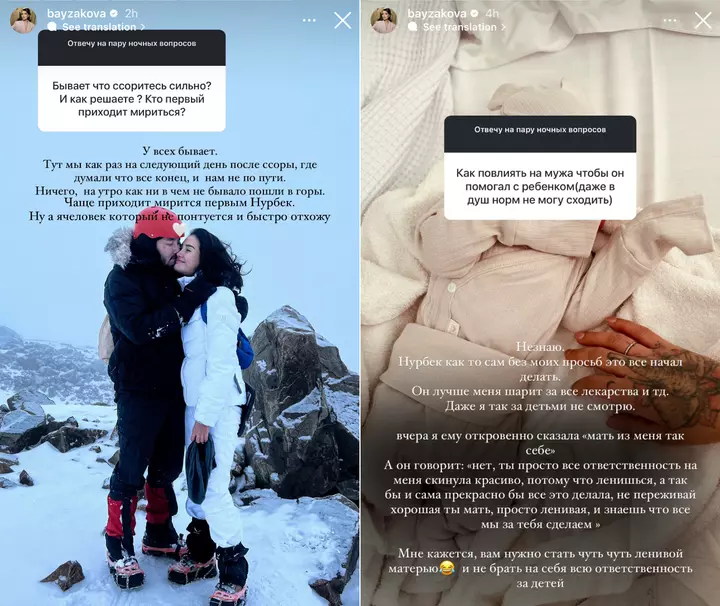720x606 pixels.
Task: Close the right story with X
Action: click(x=703, y=21)
